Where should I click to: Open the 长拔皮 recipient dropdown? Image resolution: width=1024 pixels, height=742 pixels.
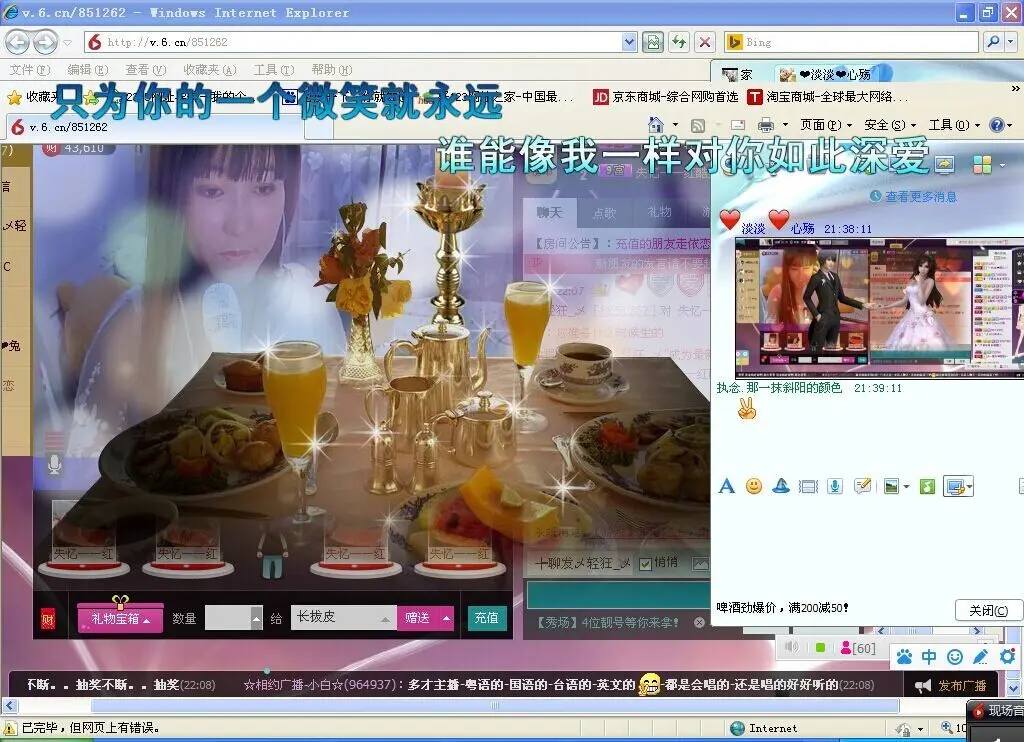tap(385, 619)
